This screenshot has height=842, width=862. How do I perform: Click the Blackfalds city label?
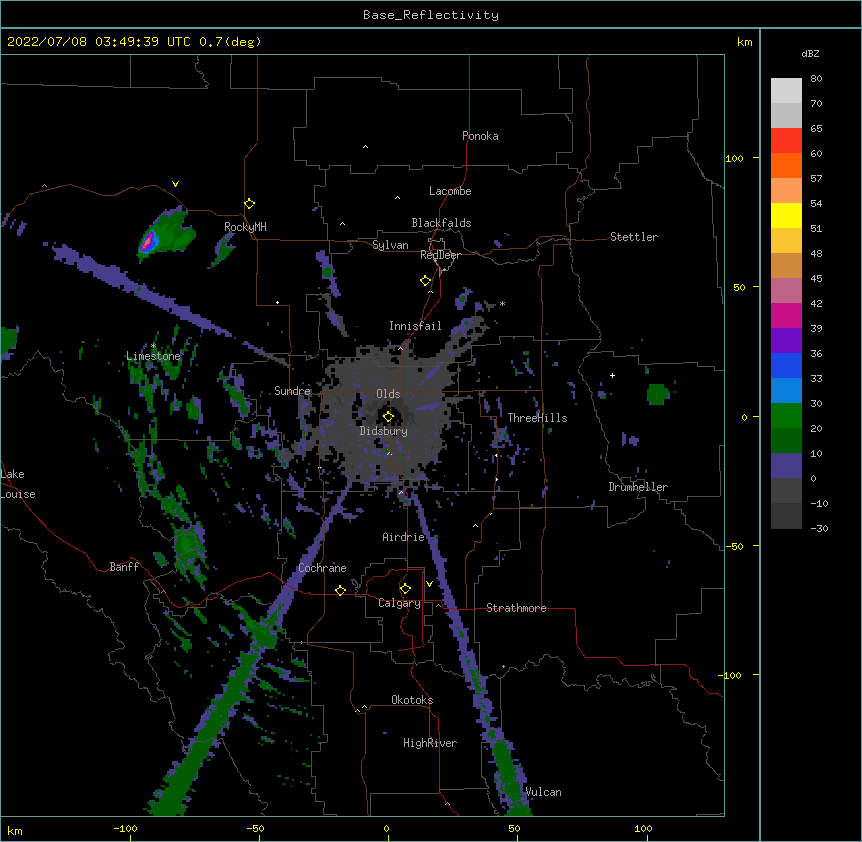pos(441,223)
